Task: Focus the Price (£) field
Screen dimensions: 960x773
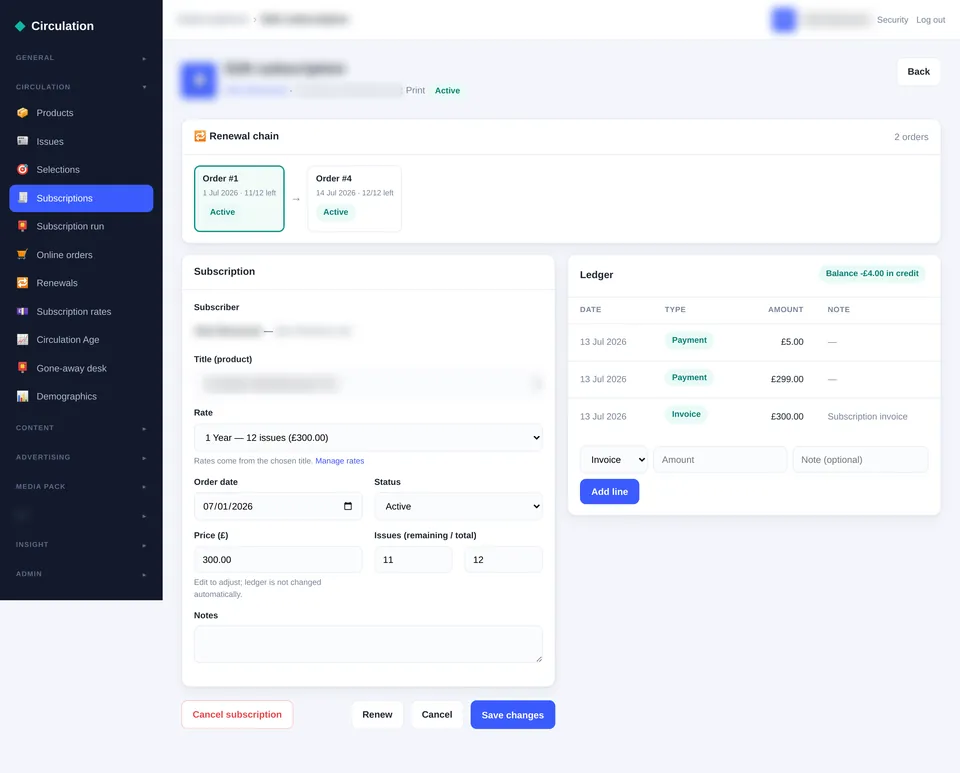Action: point(278,559)
